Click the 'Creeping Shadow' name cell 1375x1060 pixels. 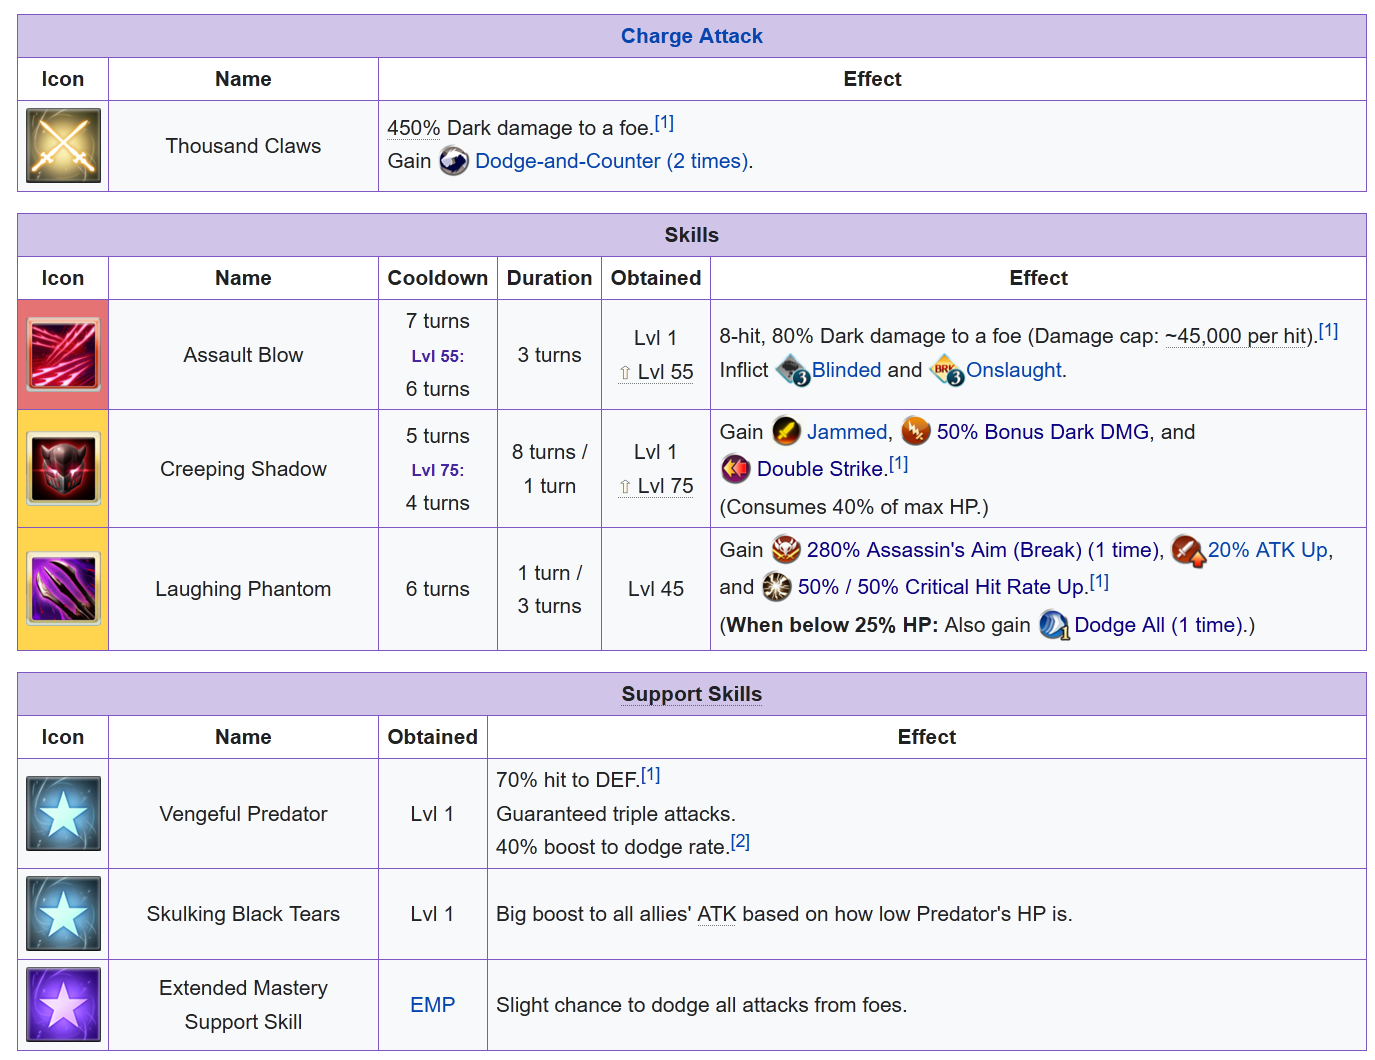coord(243,469)
